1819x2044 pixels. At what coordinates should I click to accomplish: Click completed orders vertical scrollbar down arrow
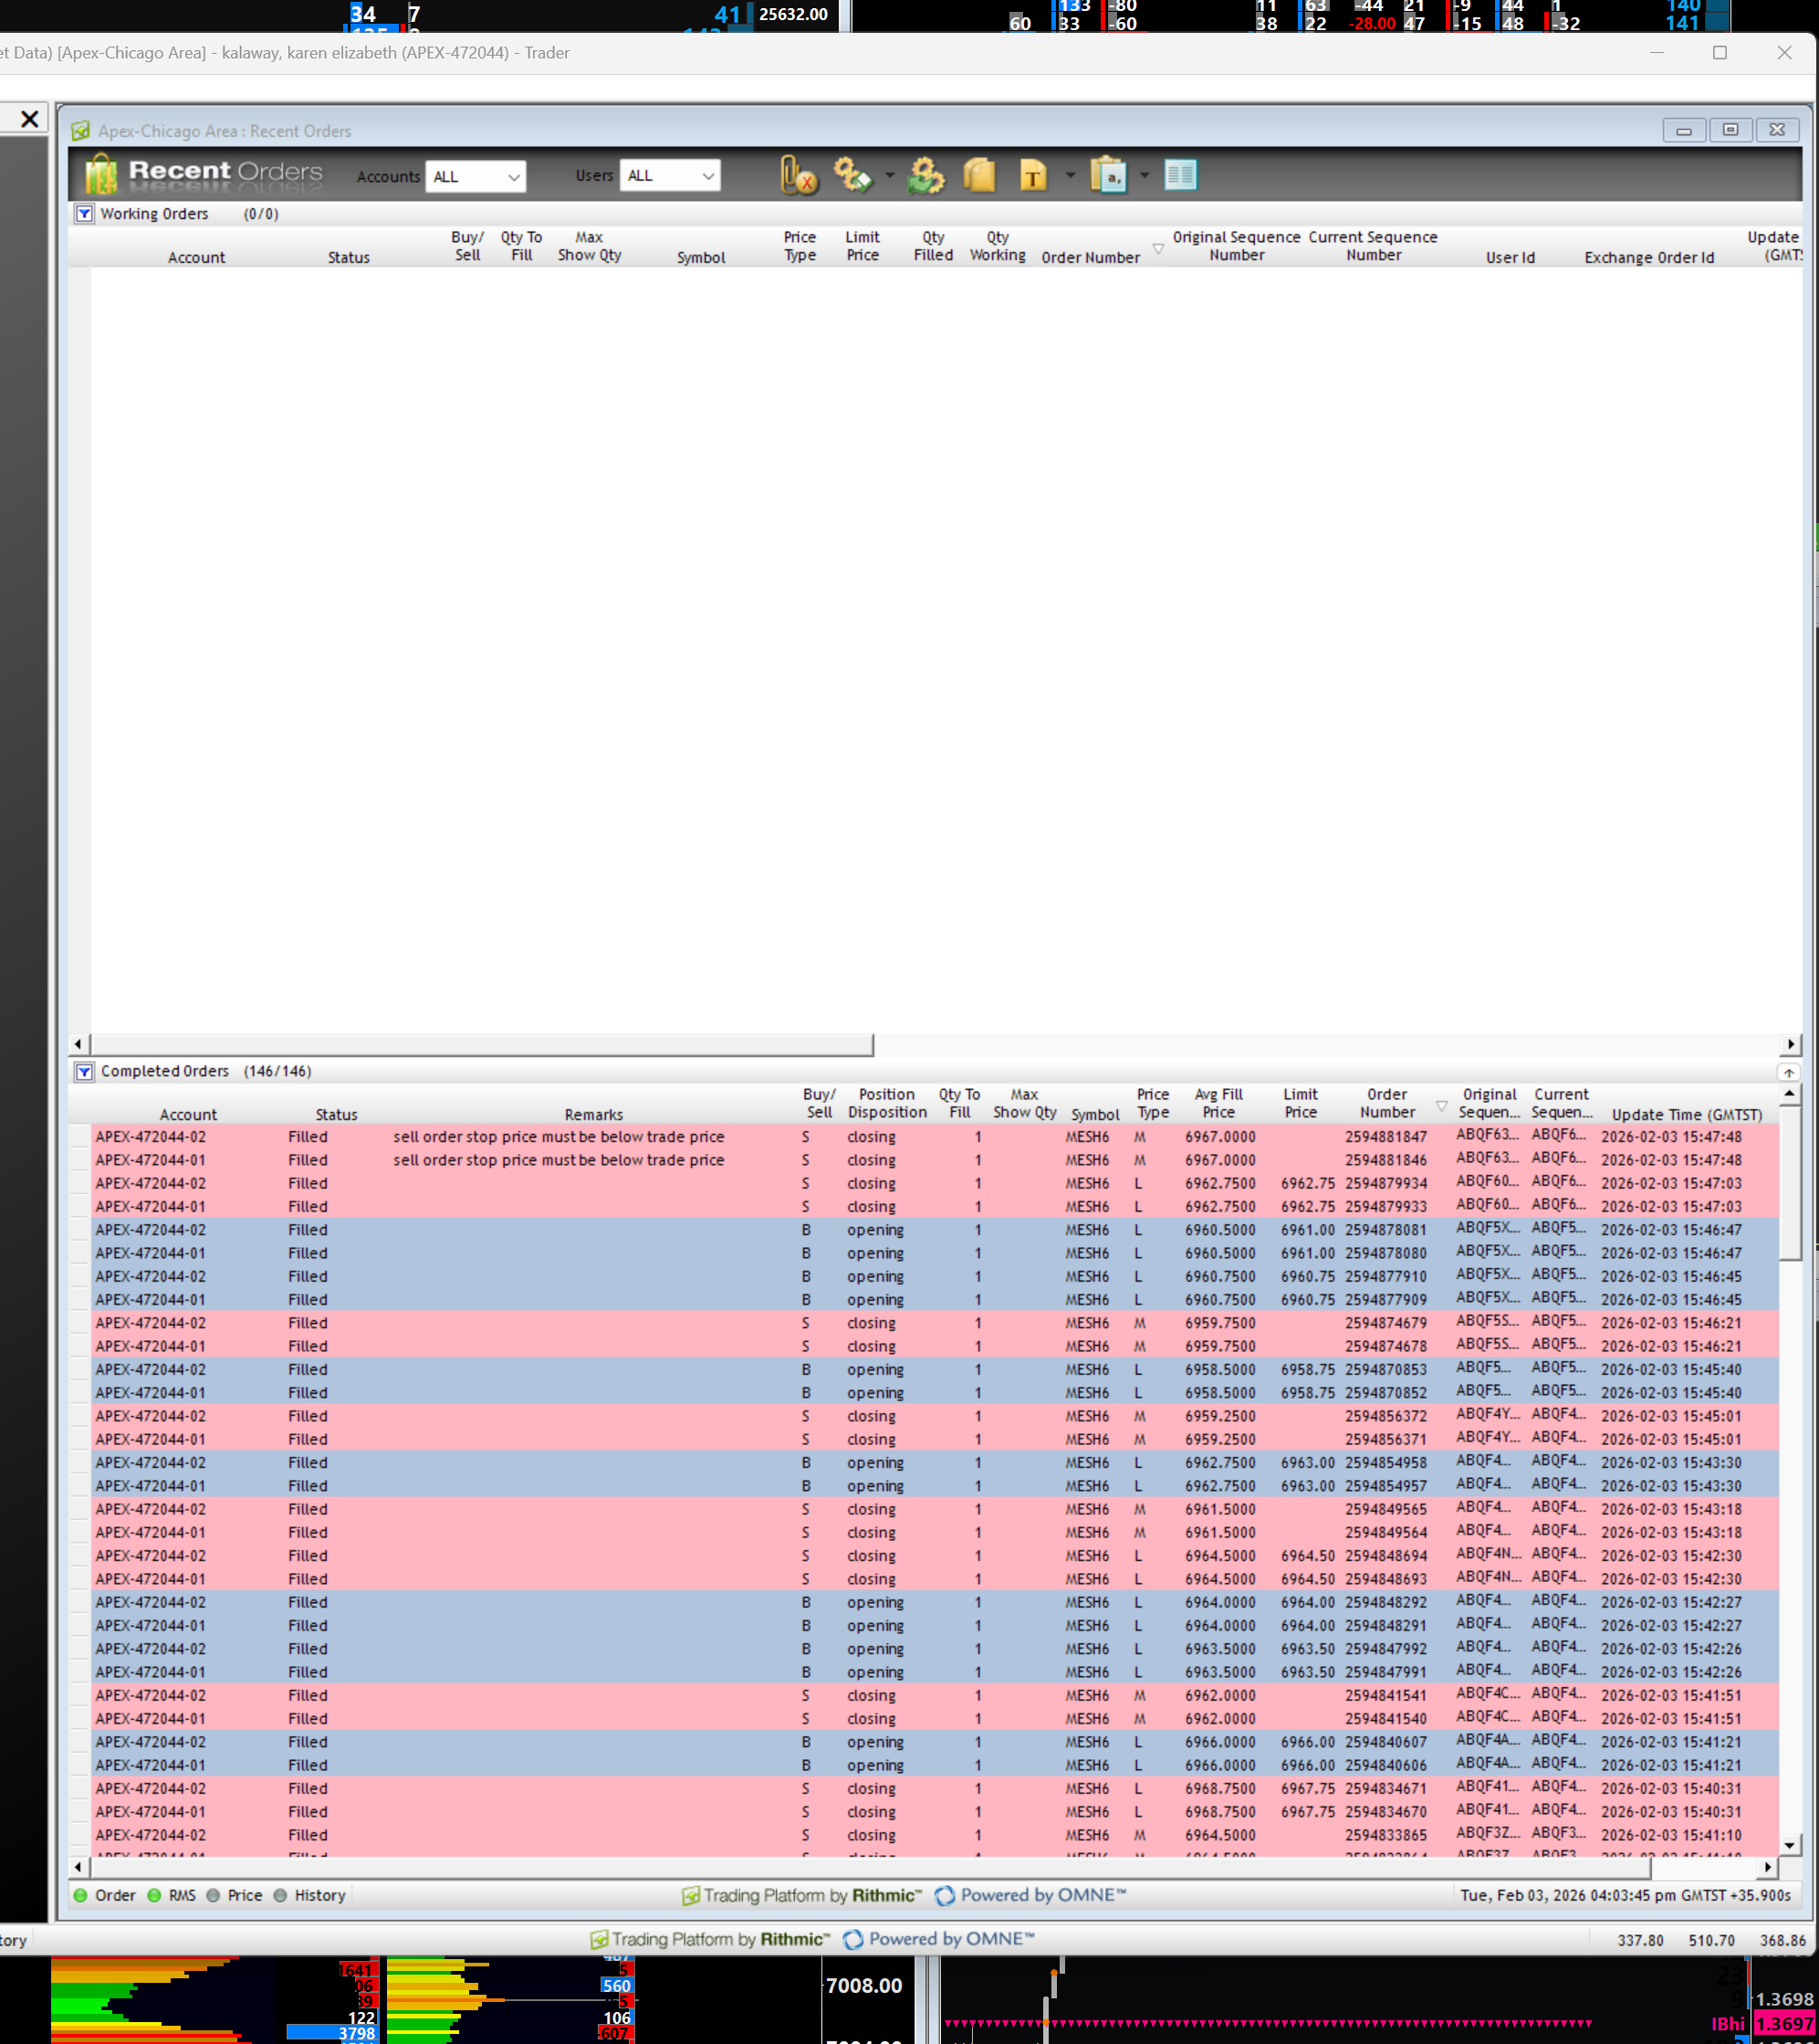coord(1788,1845)
